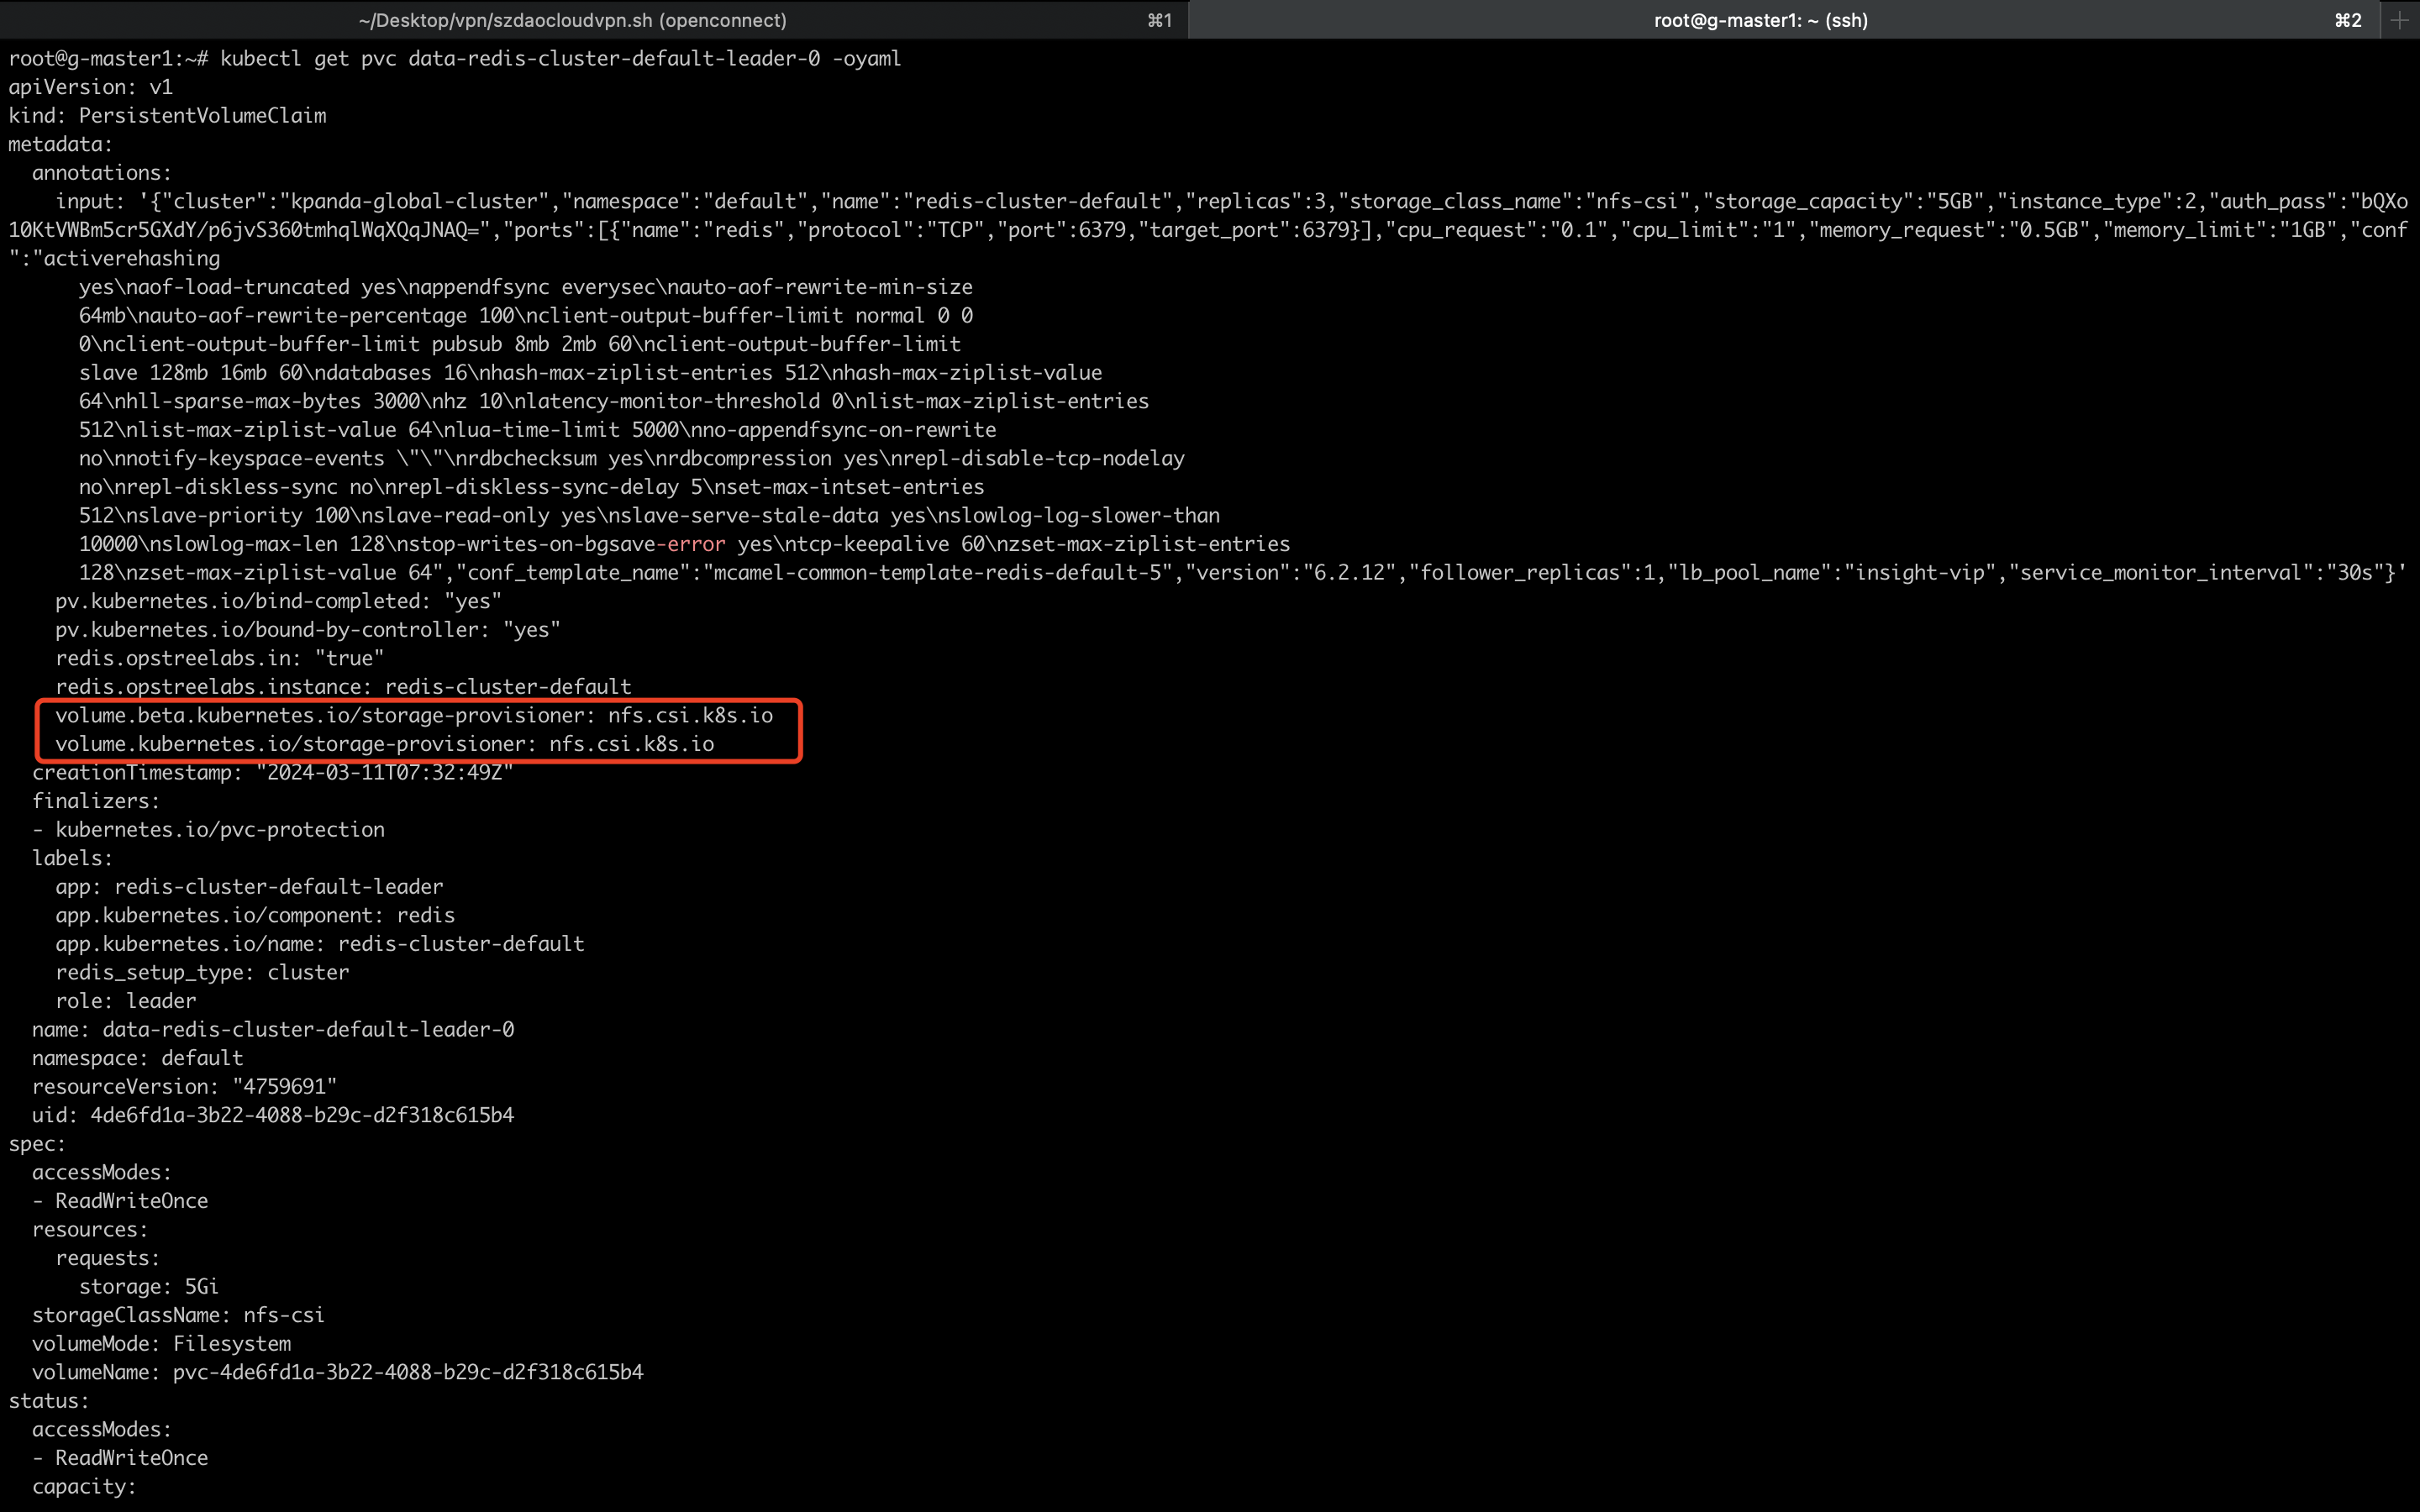Click the 'resources:' line
The height and width of the screenshot is (1512, 2420).
(x=90, y=1230)
